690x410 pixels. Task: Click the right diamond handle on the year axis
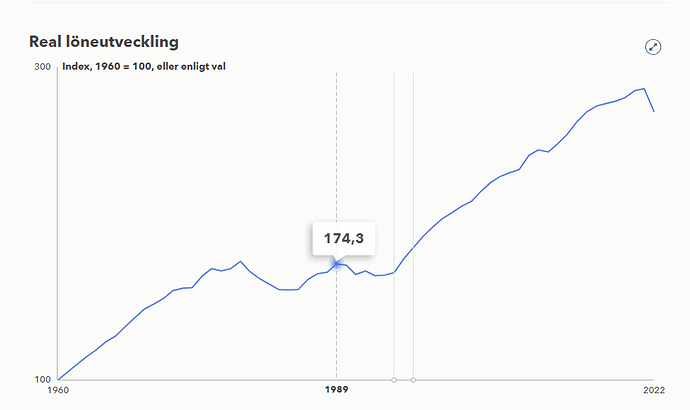pos(413,380)
